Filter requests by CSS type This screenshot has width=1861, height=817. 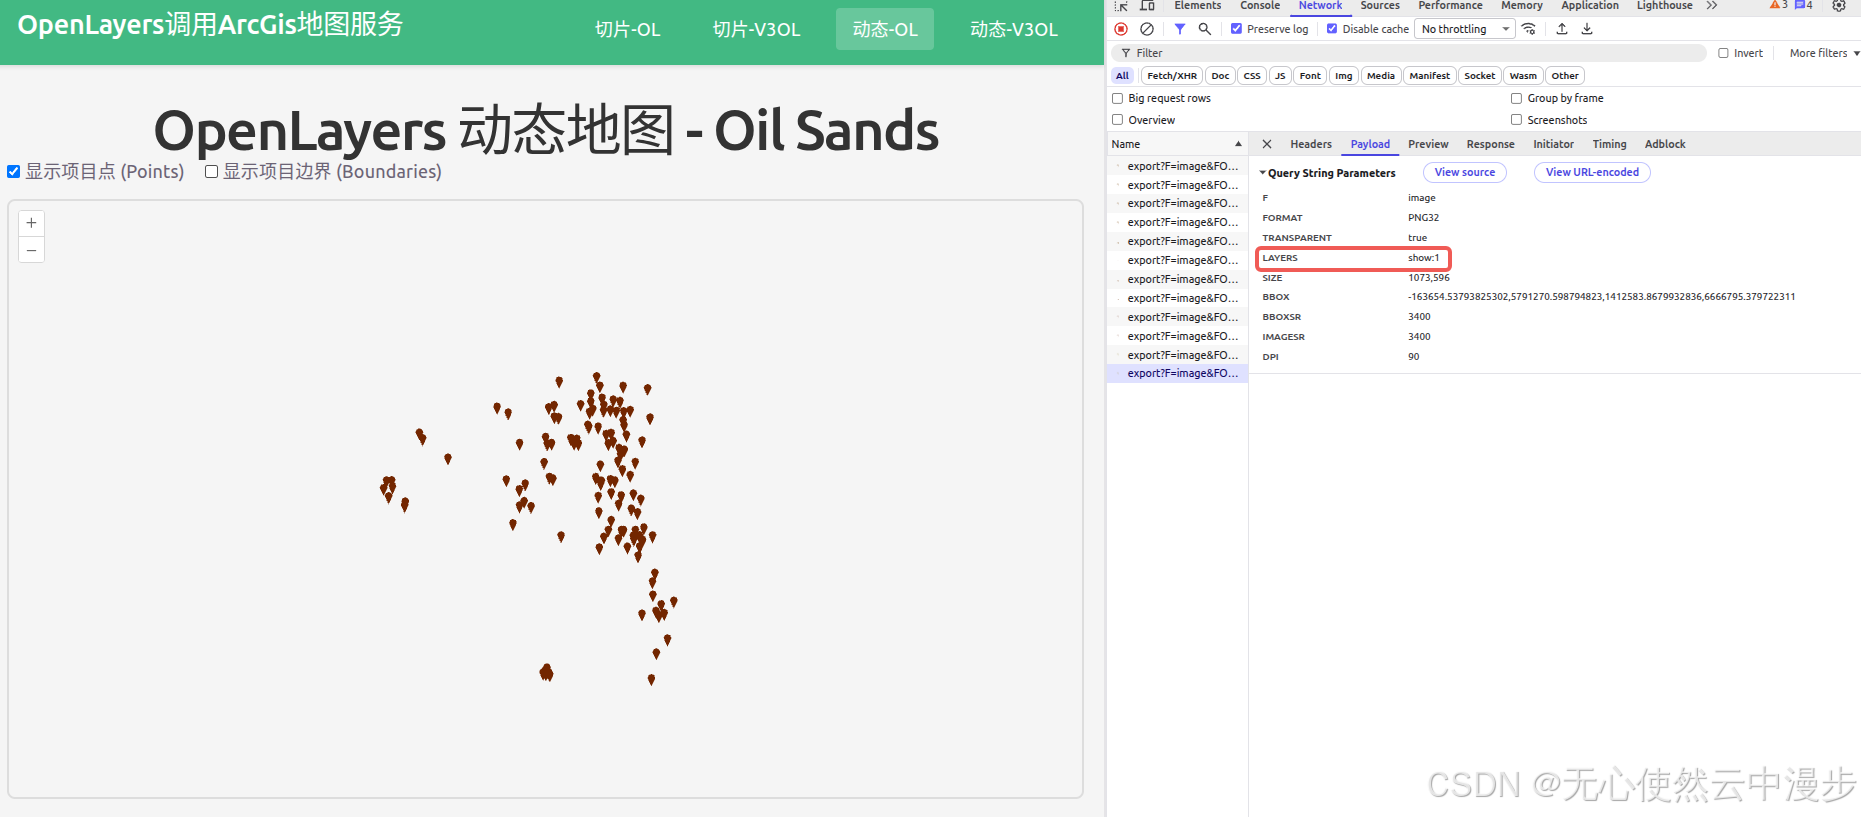pos(1252,76)
